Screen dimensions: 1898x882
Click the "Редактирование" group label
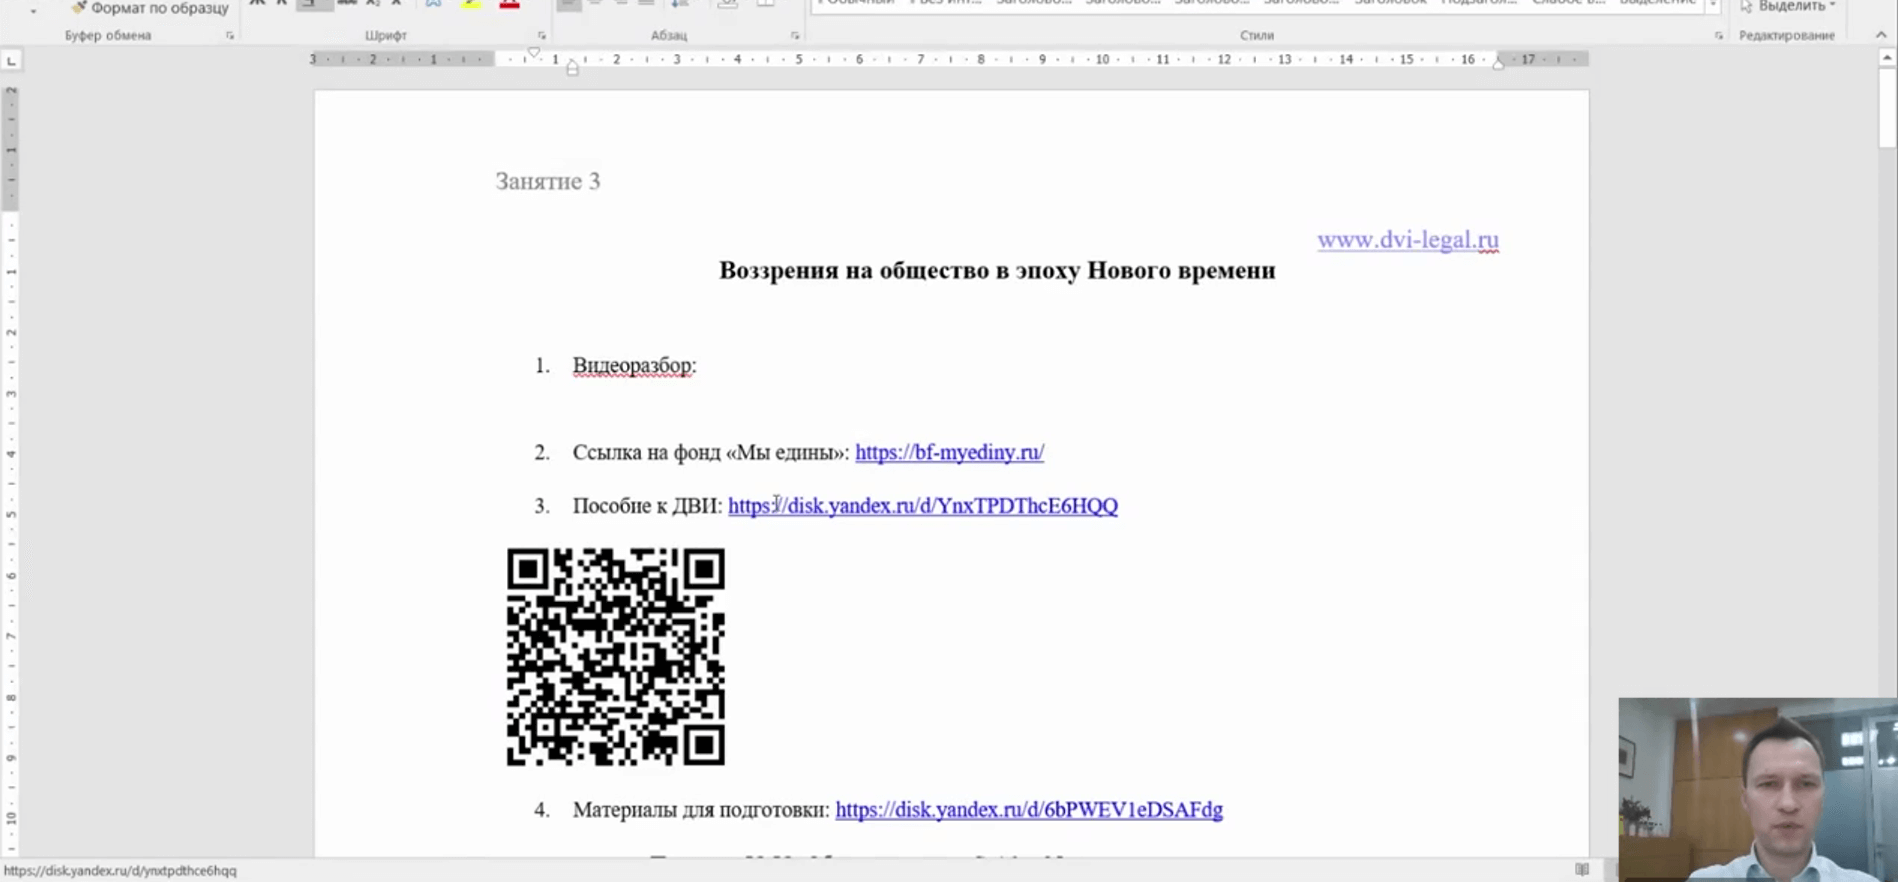pos(1787,36)
